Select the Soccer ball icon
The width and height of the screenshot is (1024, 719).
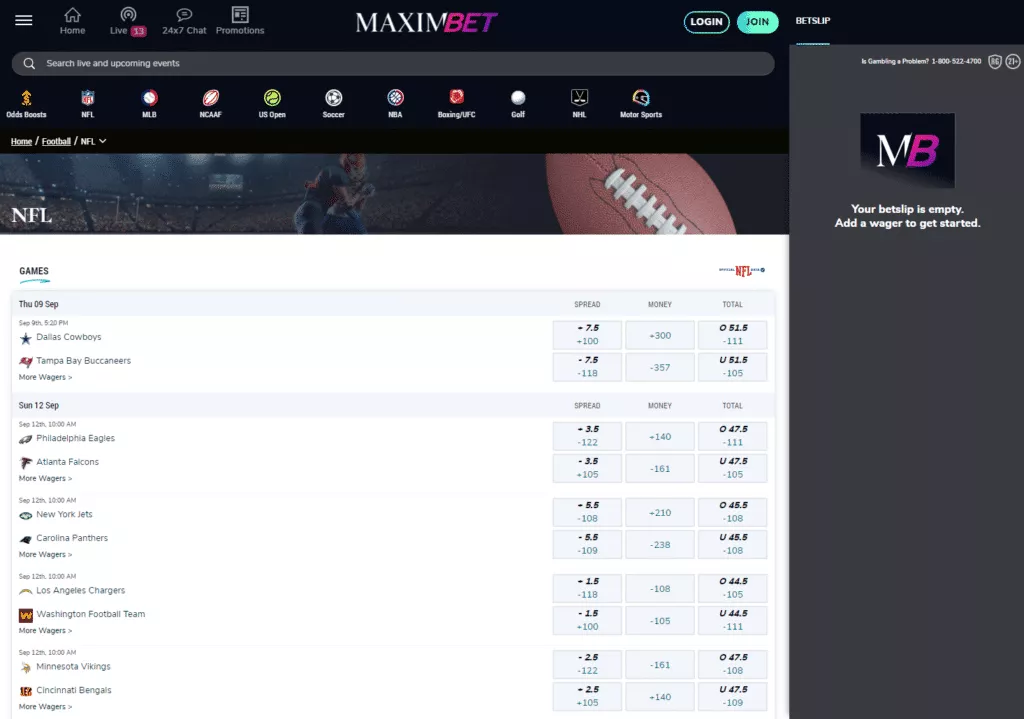[x=334, y=98]
